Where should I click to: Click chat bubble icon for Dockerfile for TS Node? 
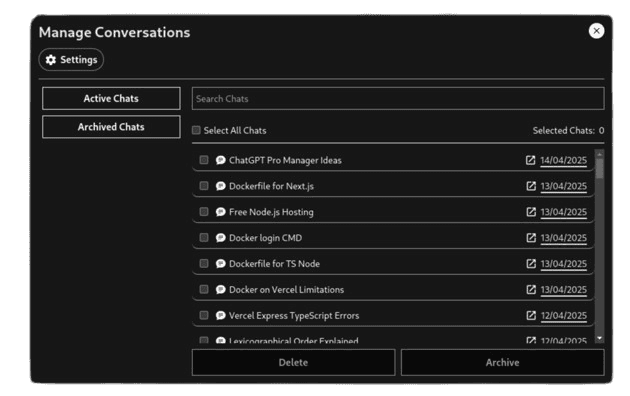220,264
